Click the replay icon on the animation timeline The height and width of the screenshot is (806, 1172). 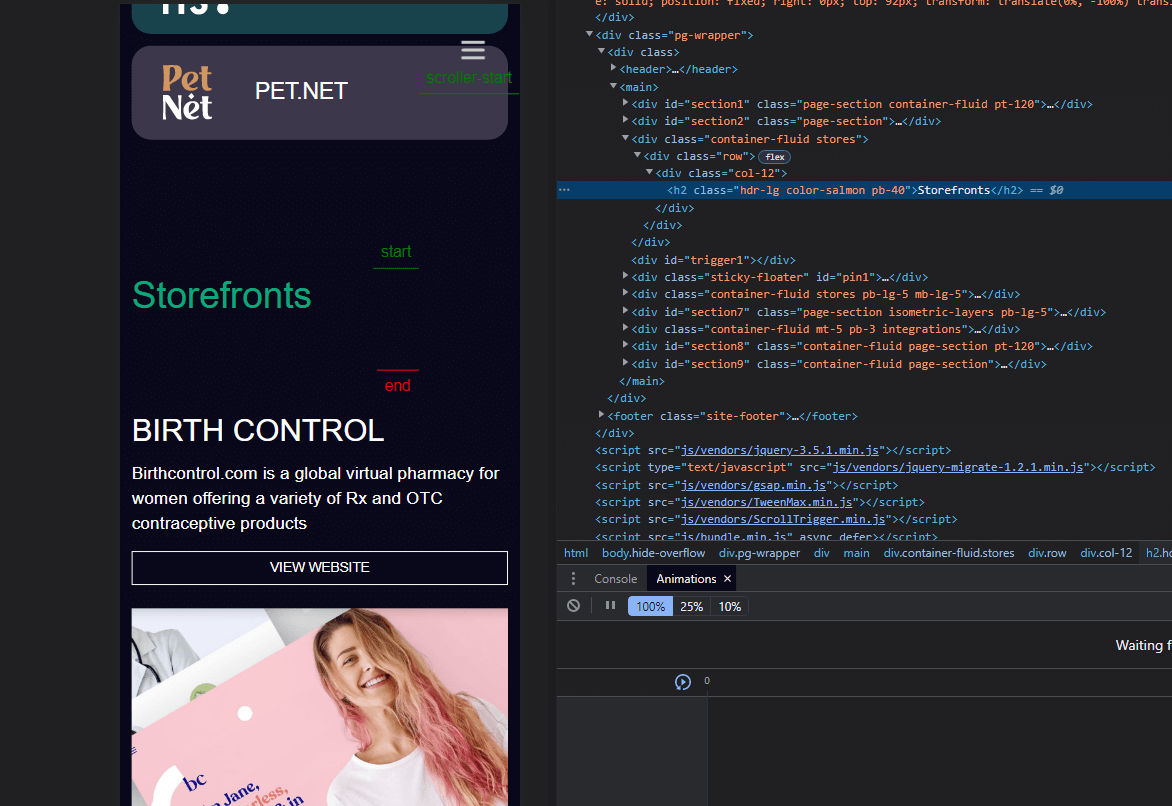(682, 681)
